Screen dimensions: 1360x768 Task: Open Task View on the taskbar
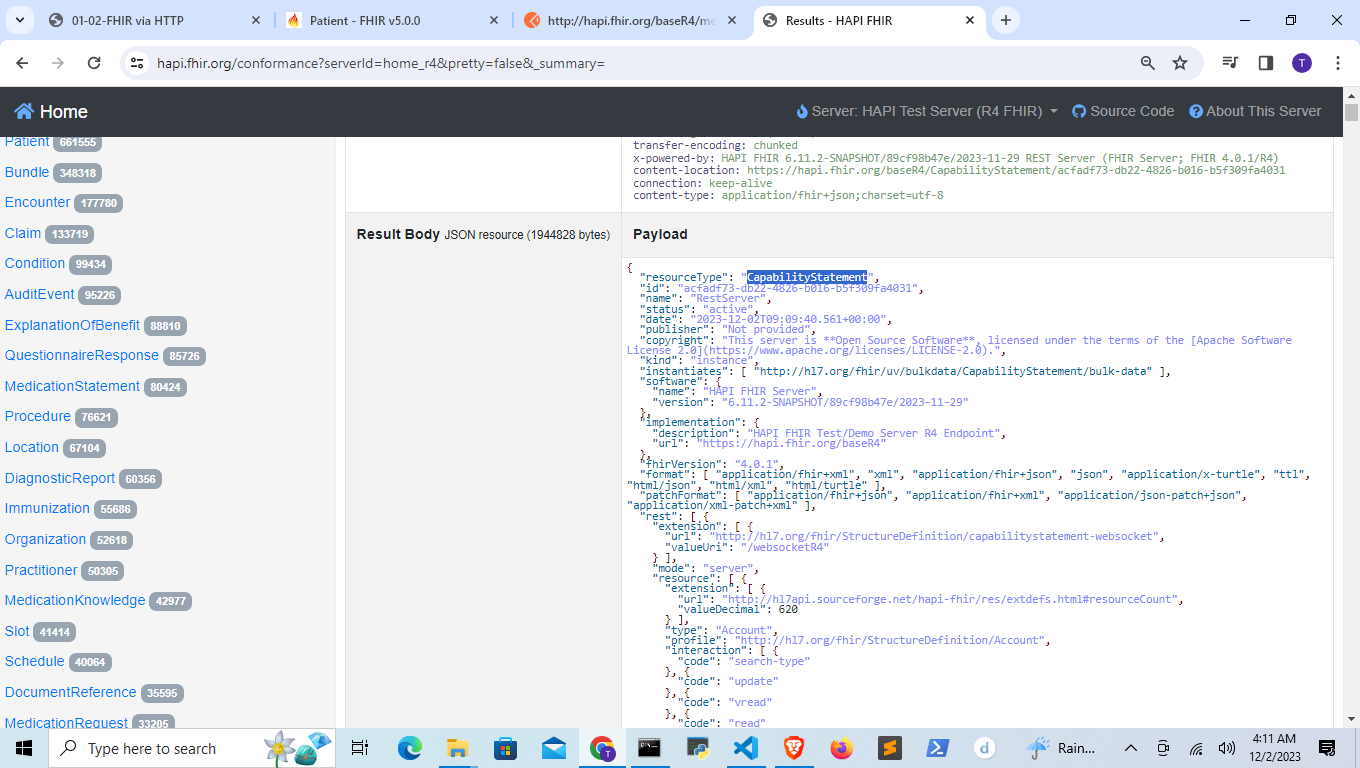(x=360, y=748)
